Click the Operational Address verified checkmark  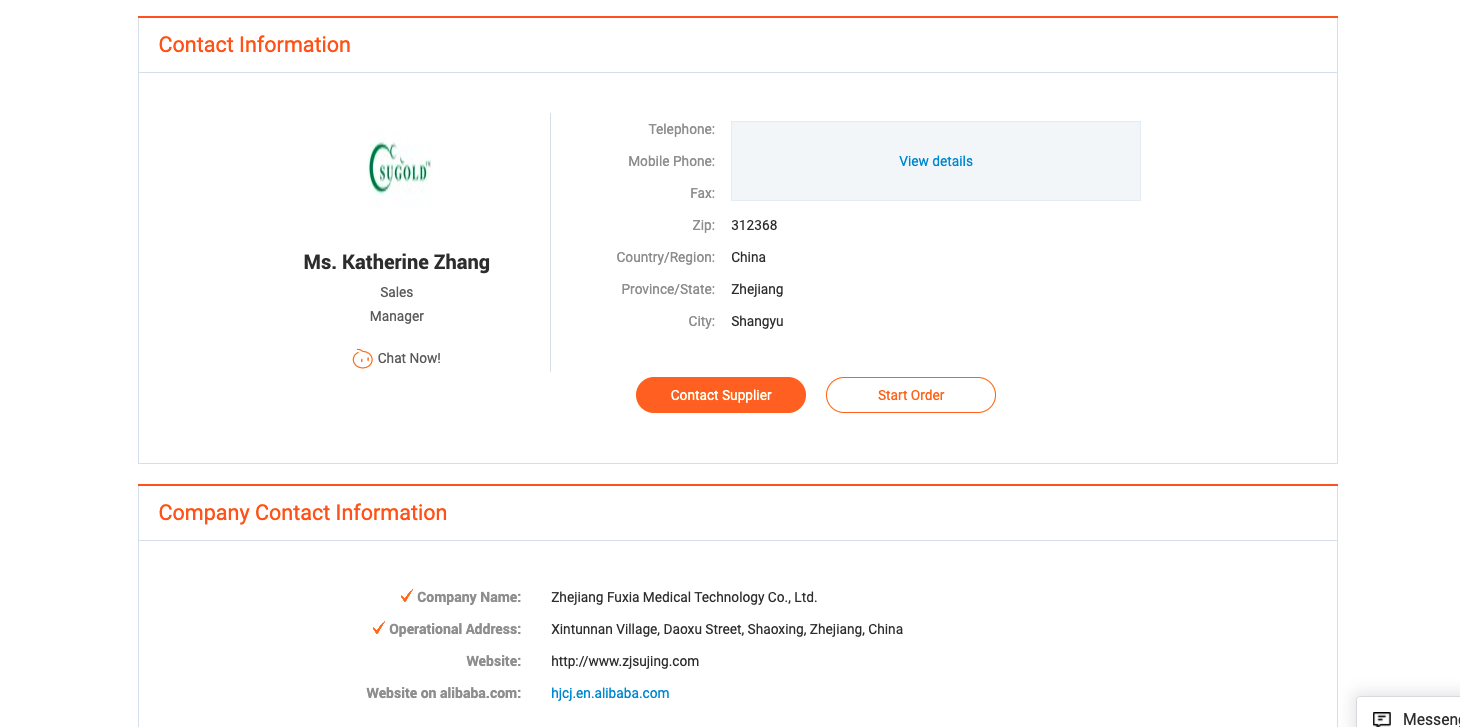(x=378, y=628)
